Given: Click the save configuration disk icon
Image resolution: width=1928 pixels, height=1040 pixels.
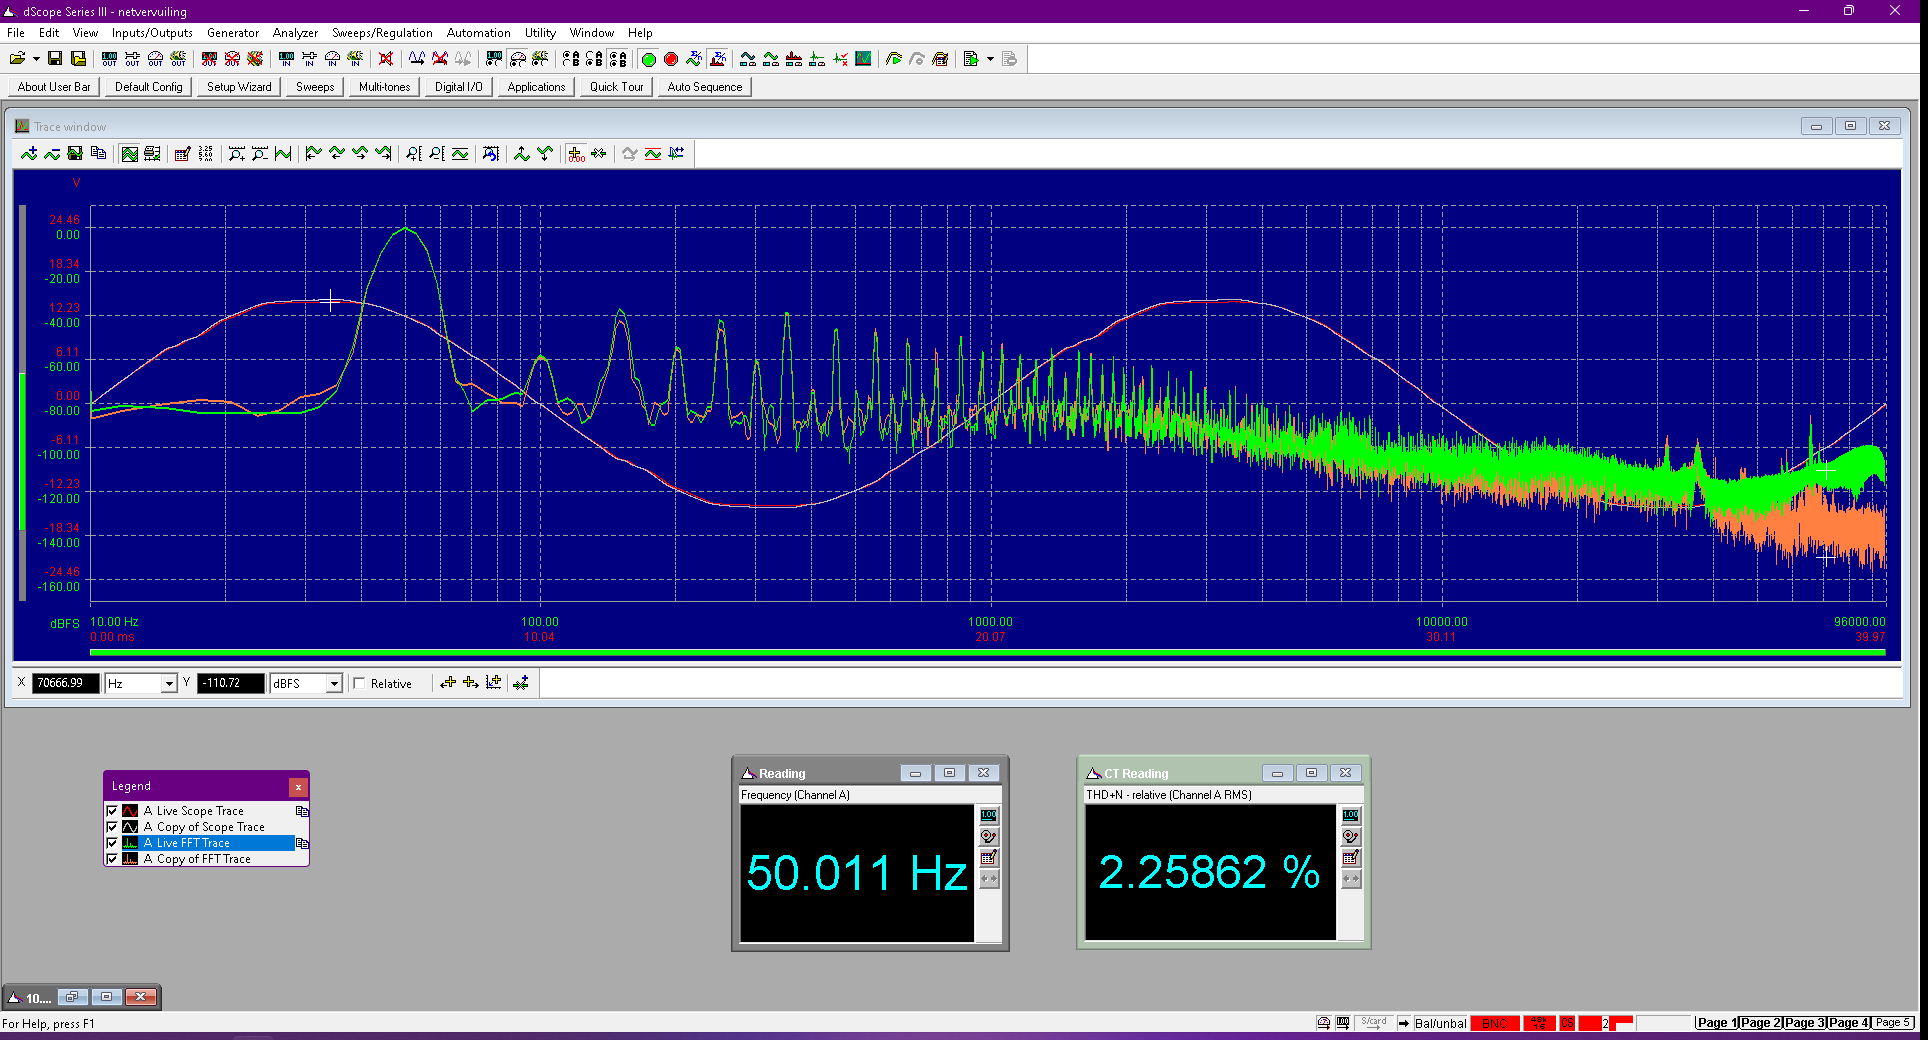Looking at the screenshot, I should (x=55, y=59).
